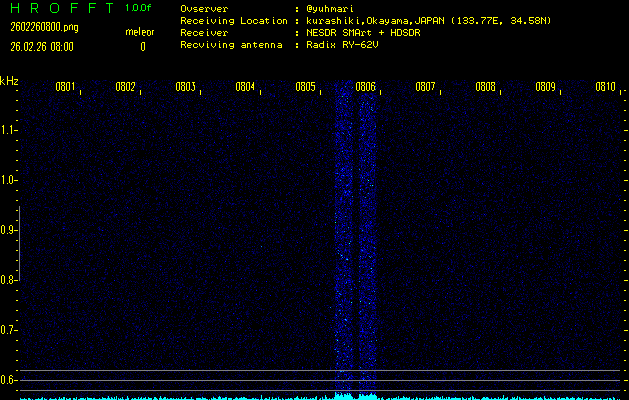Image resolution: width=629 pixels, height=400 pixels.
Task: Select the 1.0.0f version label
Action: [x=138, y=8]
